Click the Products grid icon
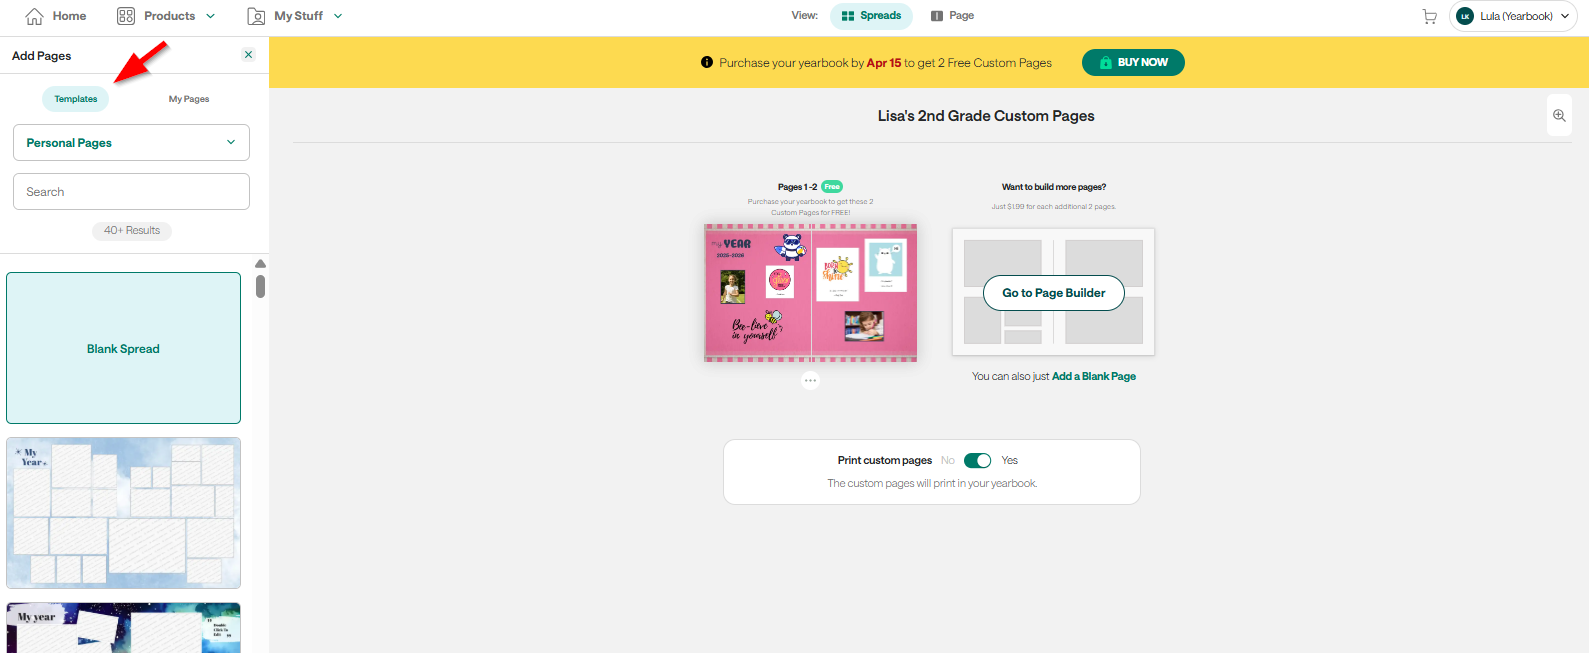 point(126,16)
